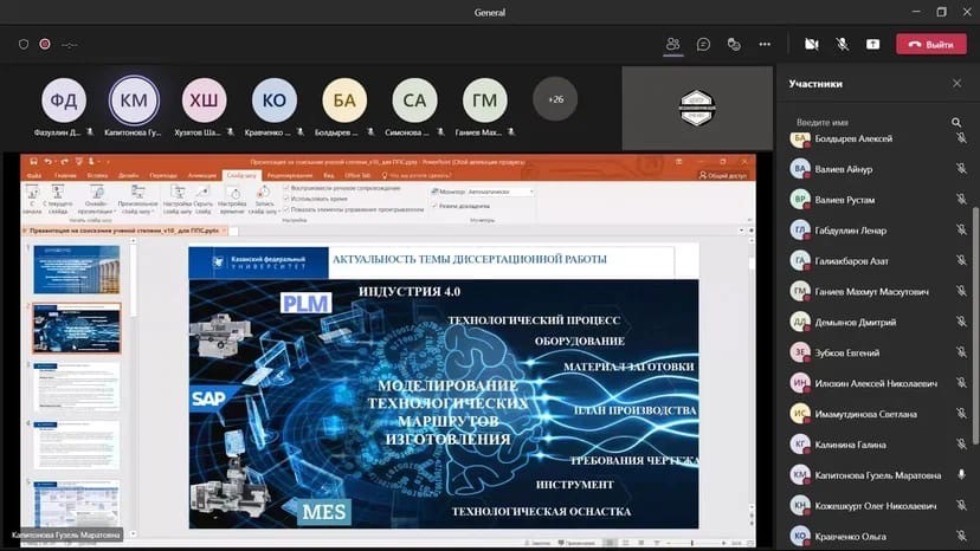This screenshot has width=980, height=551.
Task: Click the recording indicator icon at top left
Action: [x=45, y=44]
